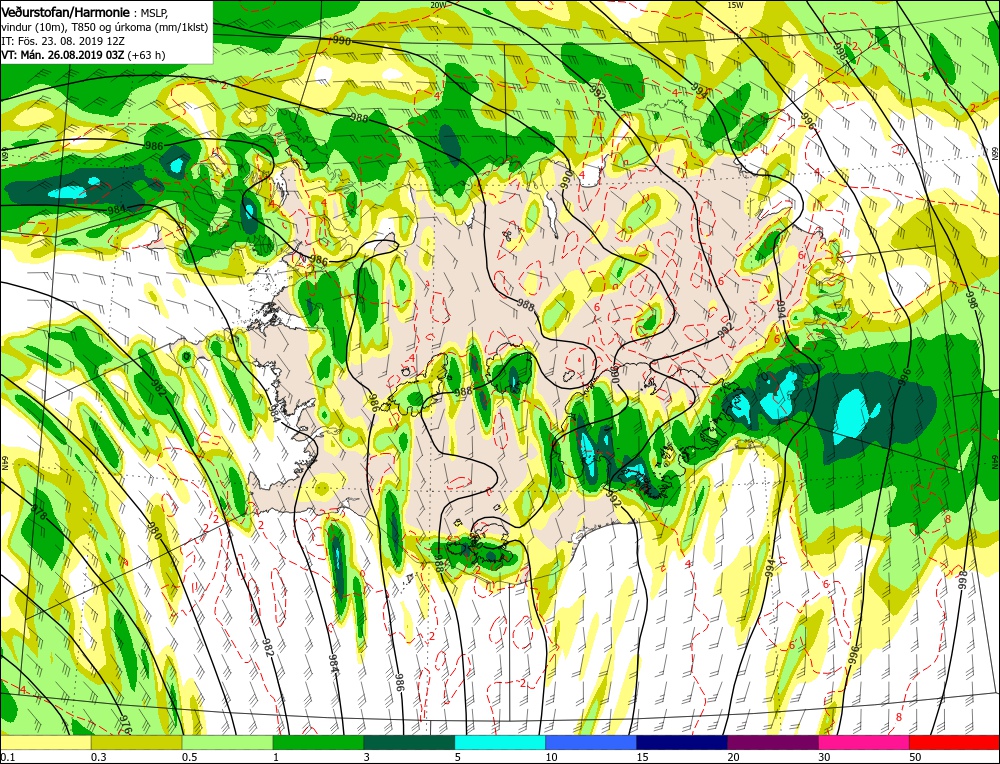Screen dimensions: 1000x764
Task: Click the 'Veðurstofan/Harmonie' title text
Action: pos(66,13)
